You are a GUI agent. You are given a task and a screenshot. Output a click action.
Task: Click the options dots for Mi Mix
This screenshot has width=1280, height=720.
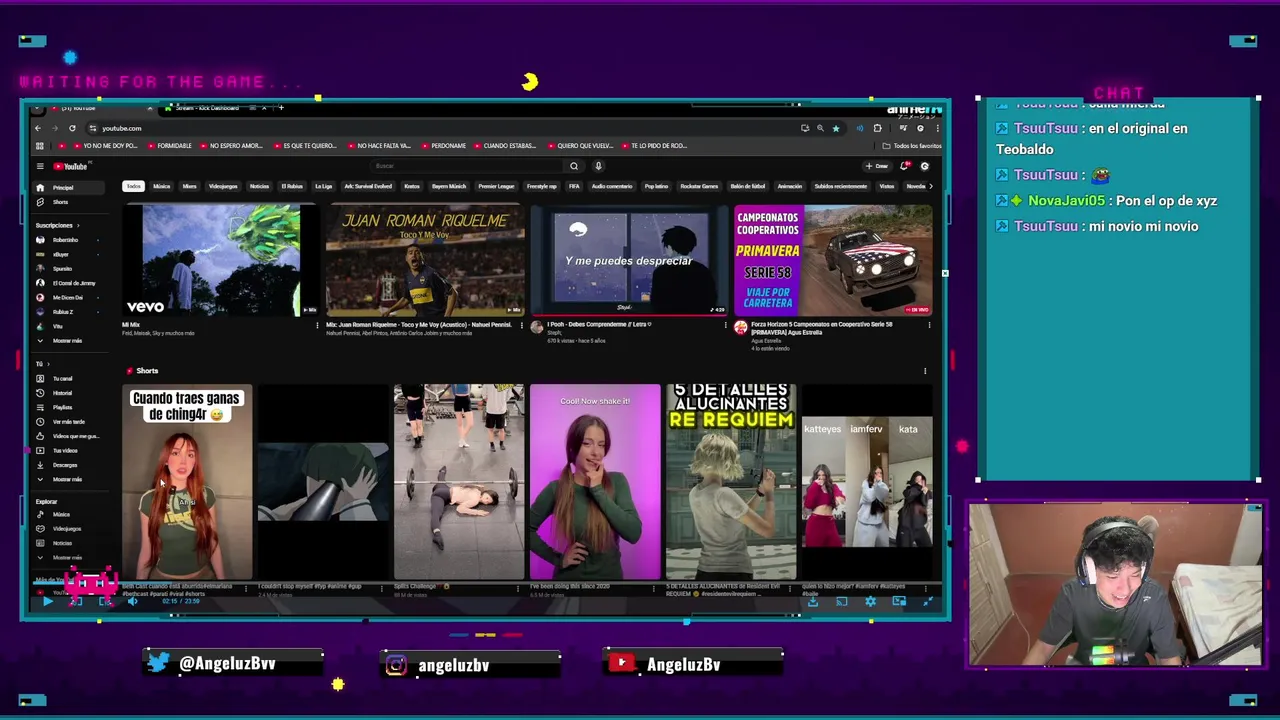pos(317,325)
